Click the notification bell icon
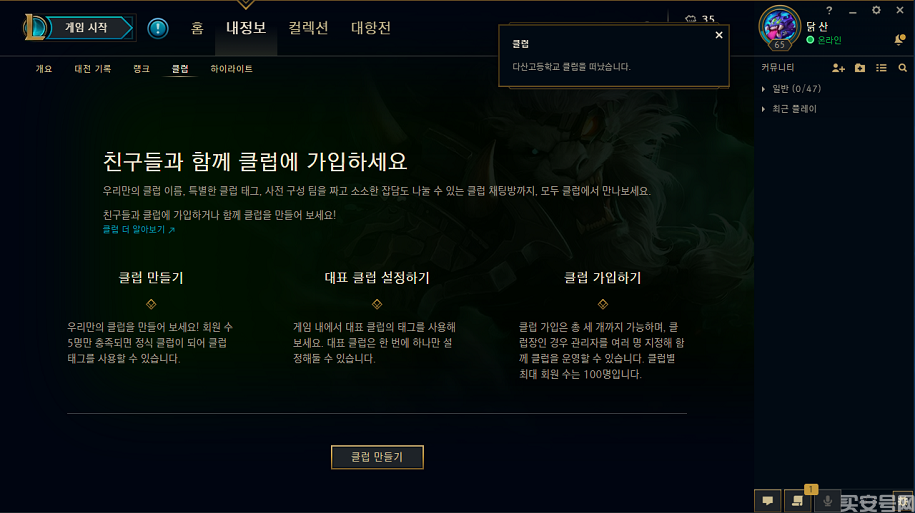Screen dimensions: 915x513 click(x=899, y=40)
